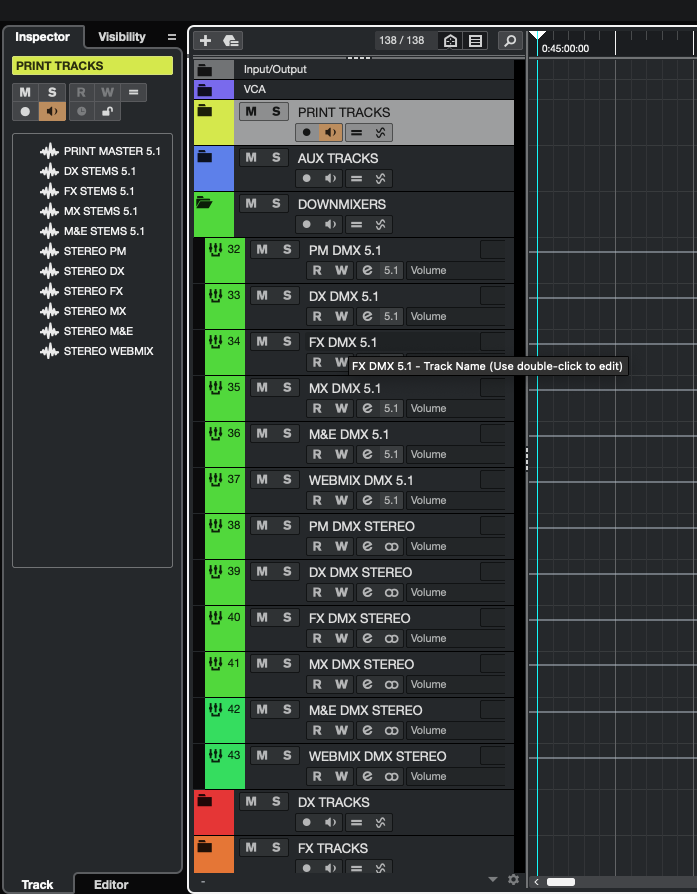Mute the PM DMX 5.1 track
The height and width of the screenshot is (894, 697).
pos(262,249)
